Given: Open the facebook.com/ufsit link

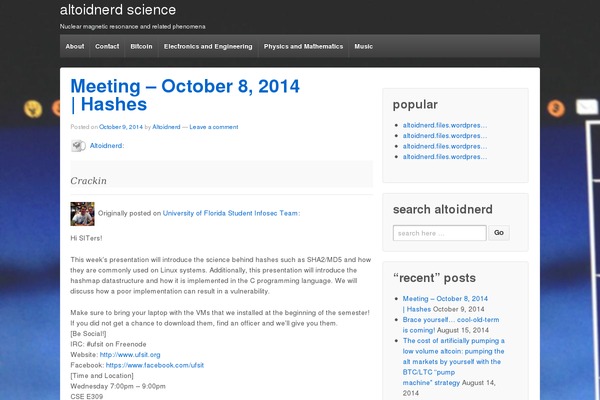Looking at the screenshot, I should click(155, 365).
